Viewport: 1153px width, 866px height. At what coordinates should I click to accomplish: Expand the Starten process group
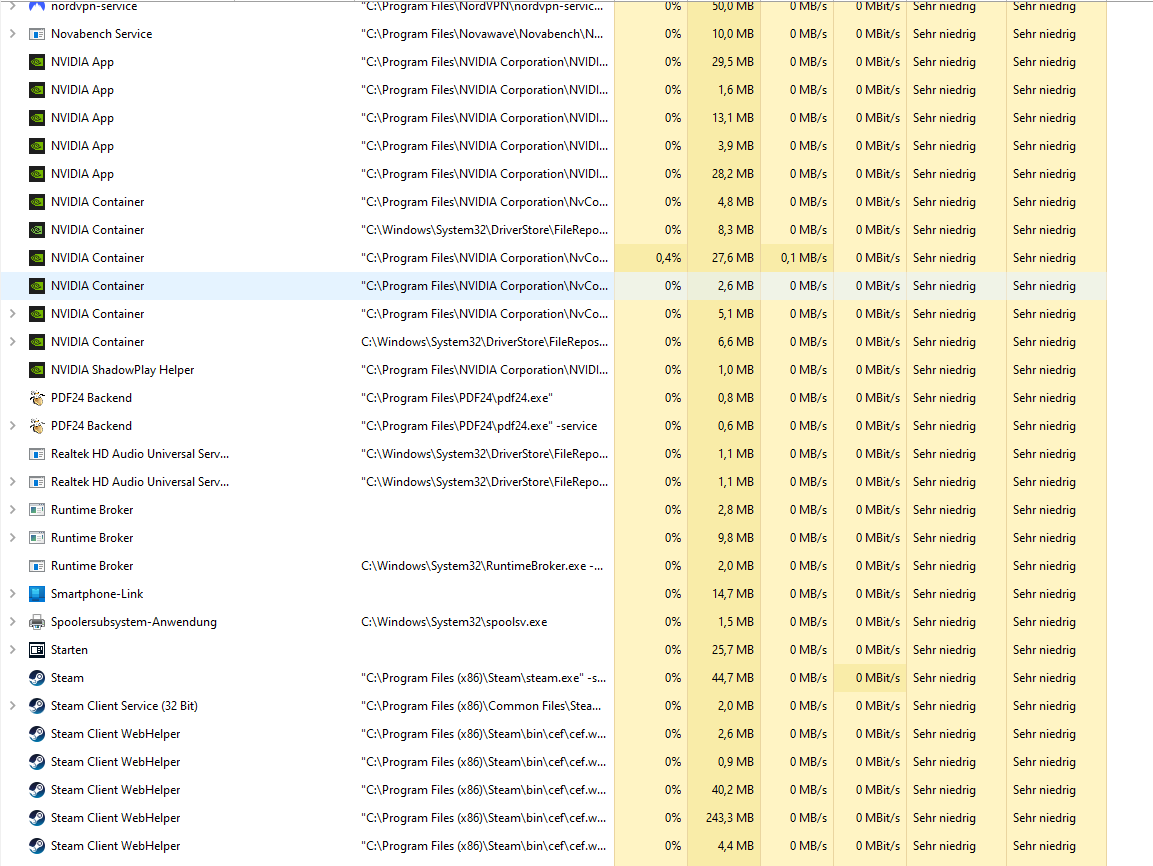coord(13,650)
